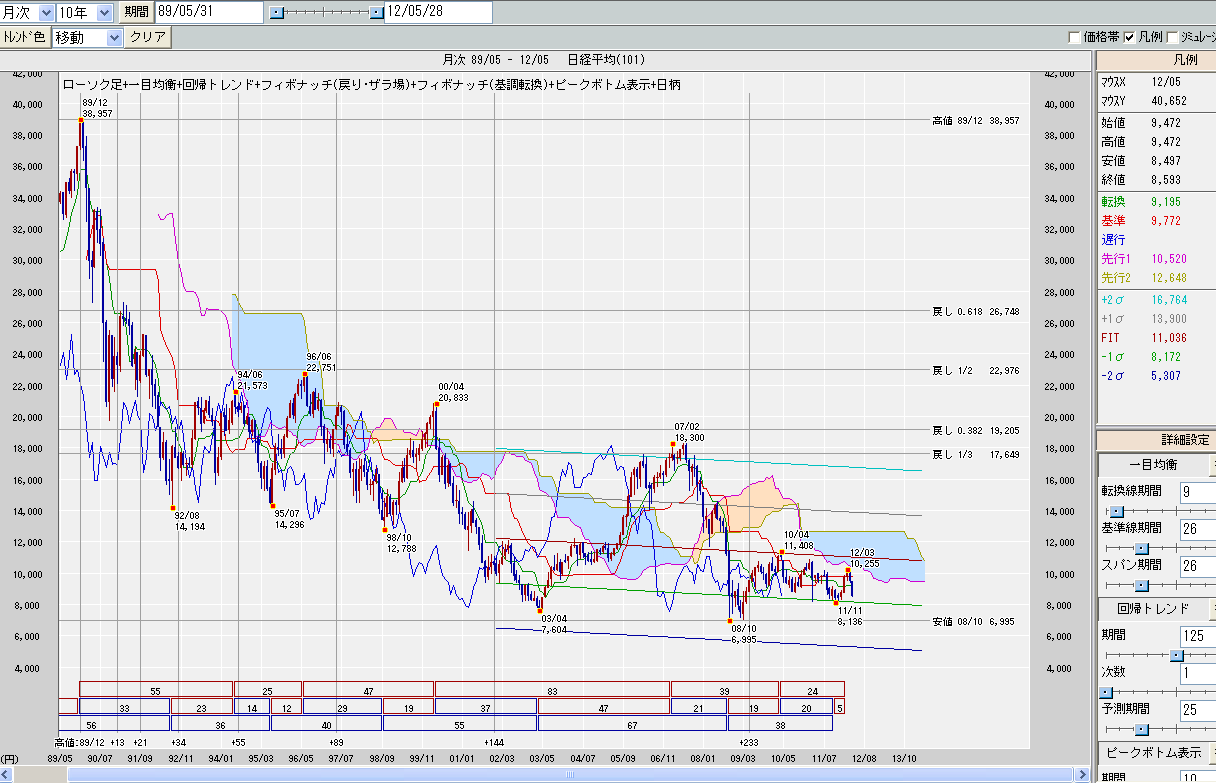The width and height of the screenshot is (1216, 783).
Task: Click the 凡例 panel header
Action: point(1156,60)
